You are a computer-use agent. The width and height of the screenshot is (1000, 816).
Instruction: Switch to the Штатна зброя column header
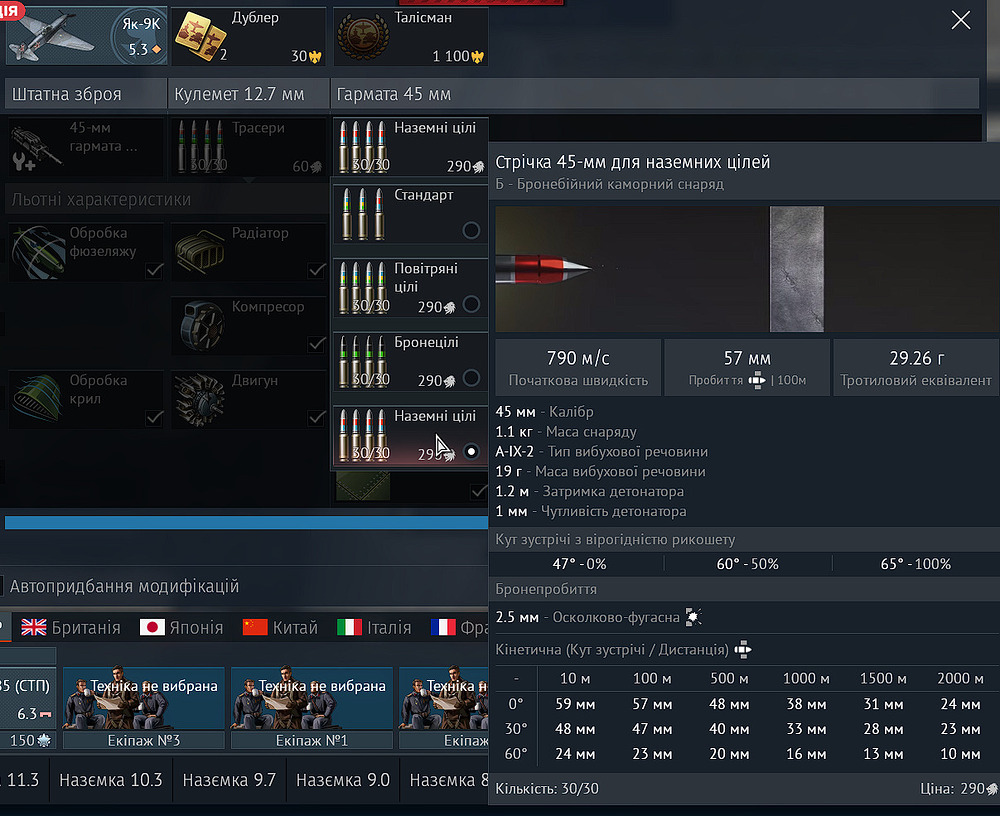click(x=85, y=94)
